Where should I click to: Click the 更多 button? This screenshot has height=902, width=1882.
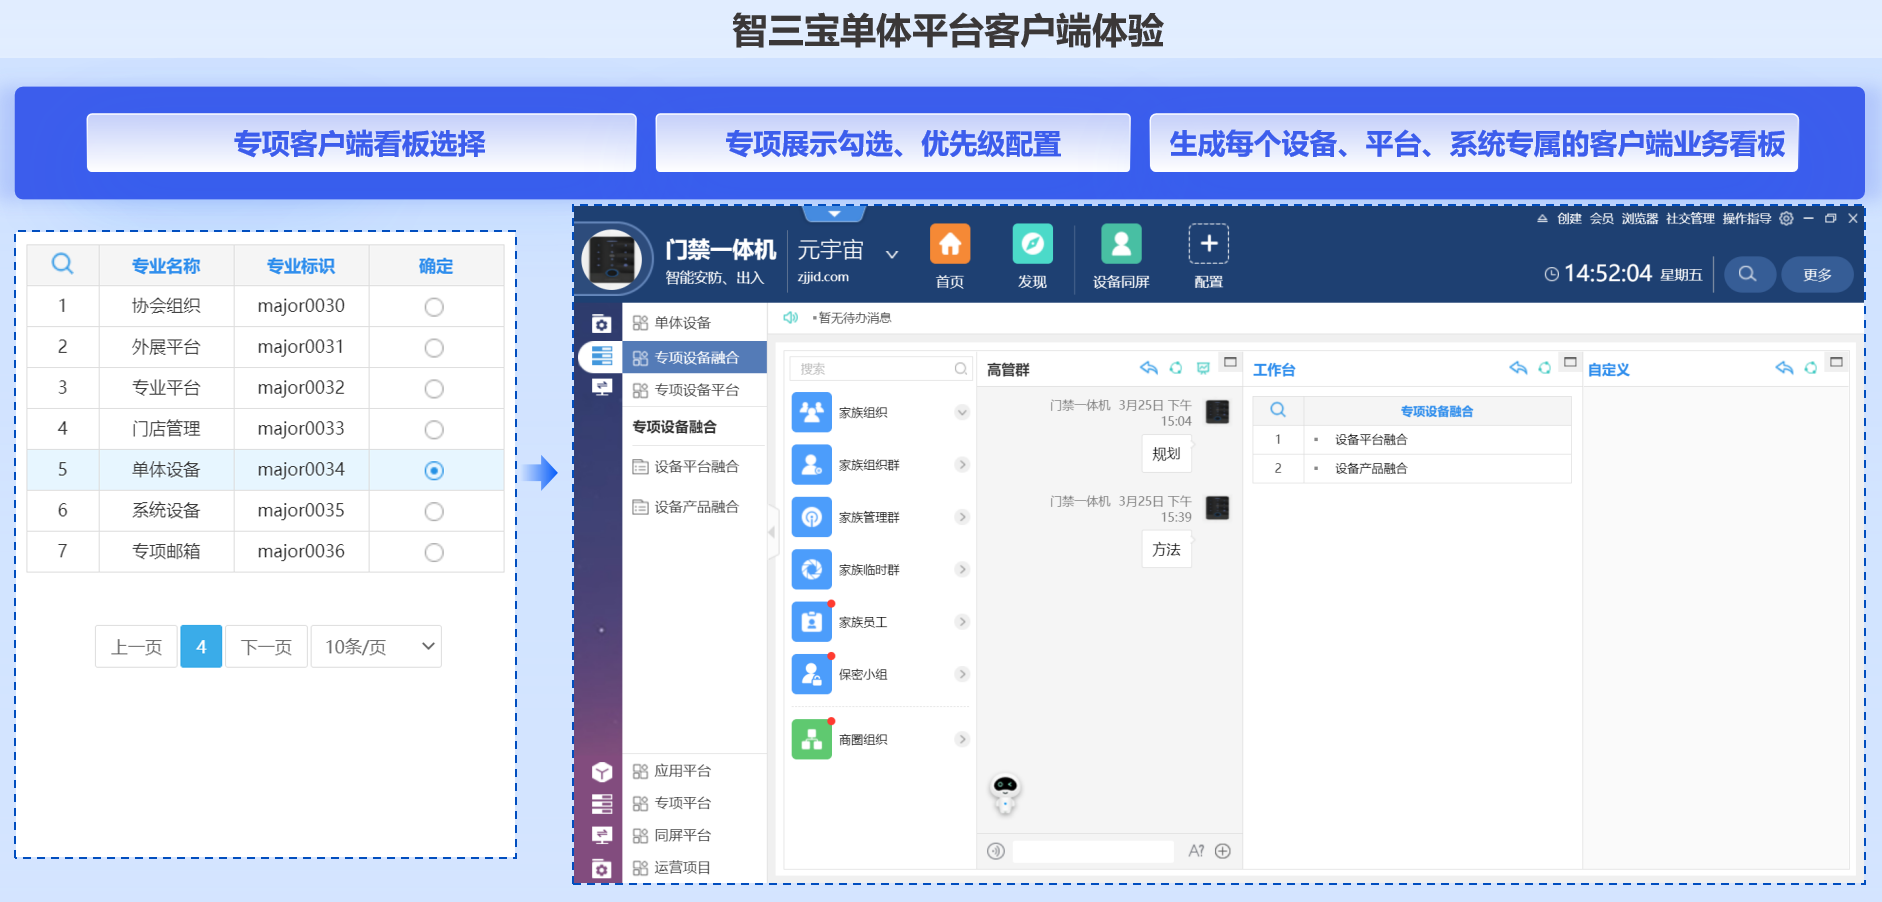(x=1817, y=274)
